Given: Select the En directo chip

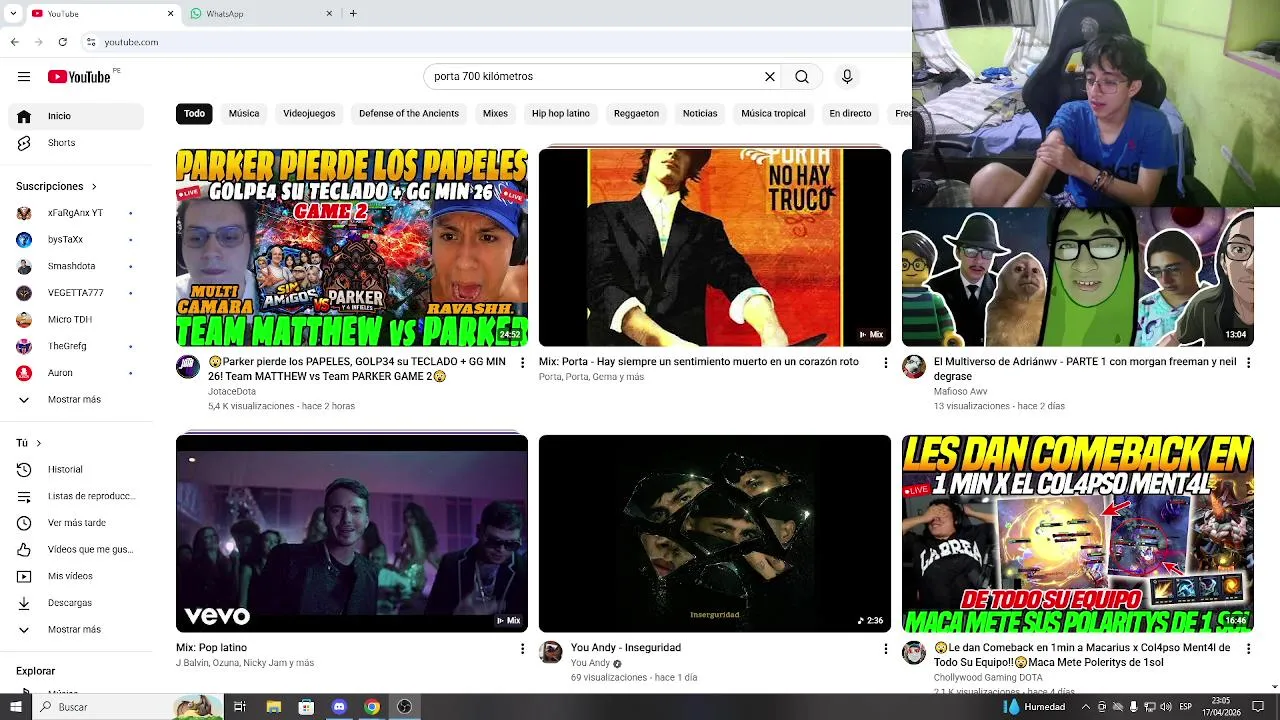Looking at the screenshot, I should pyautogui.click(x=850, y=114).
